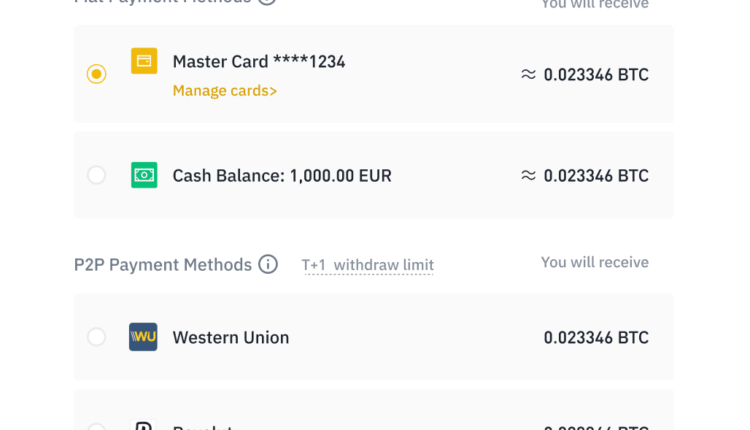This screenshot has height=430, width=750.
Task: Click the BTC amount in the Cash Balance row
Action: pos(596,175)
